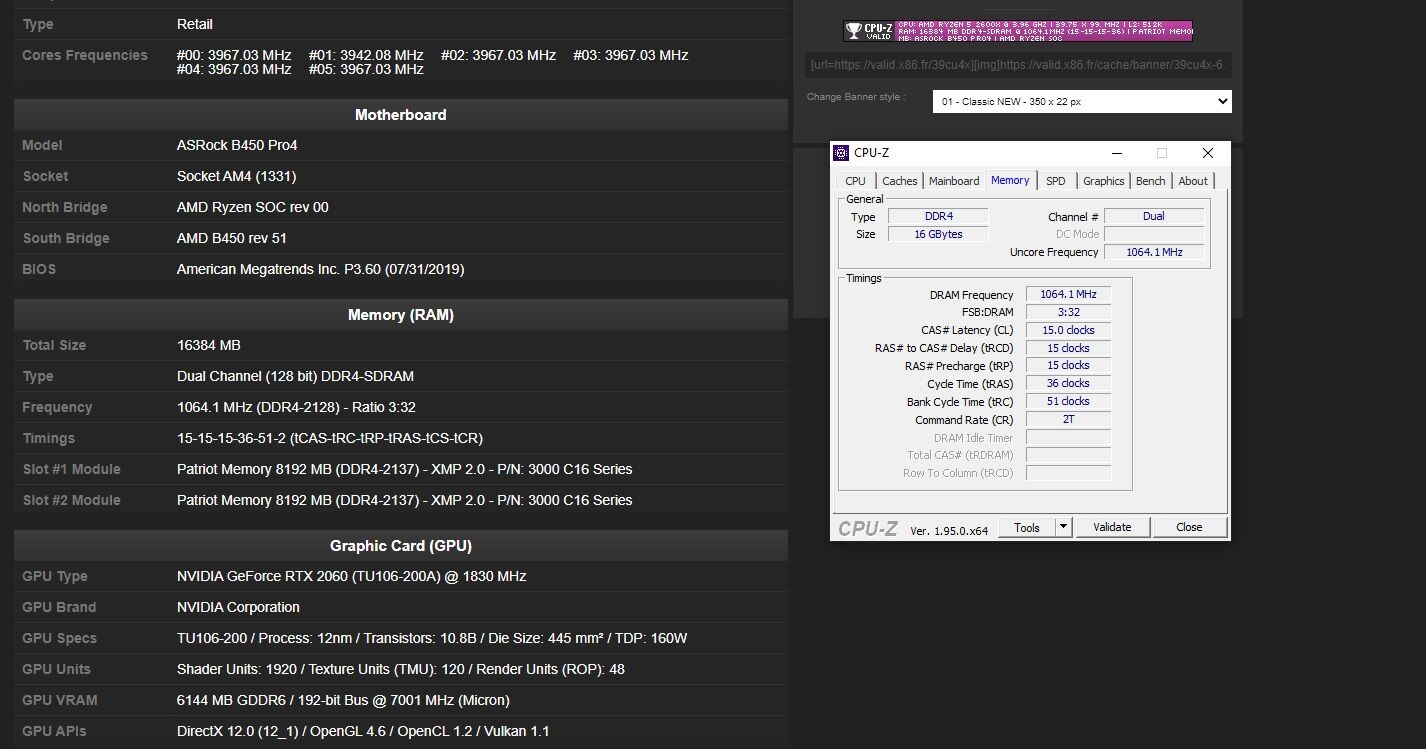Image resolution: width=1426 pixels, height=749 pixels.
Task: Click the Motherboard section header
Action: (x=401, y=115)
